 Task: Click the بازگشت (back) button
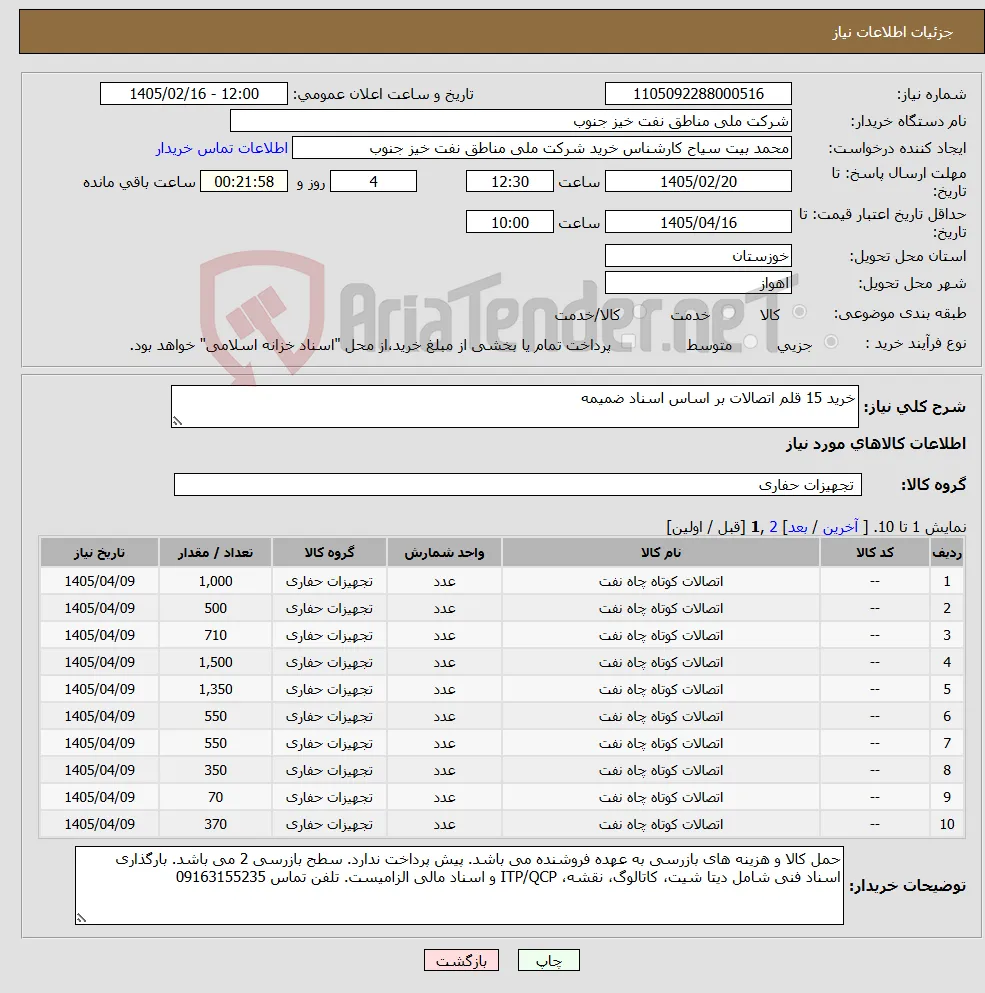[x=461, y=960]
